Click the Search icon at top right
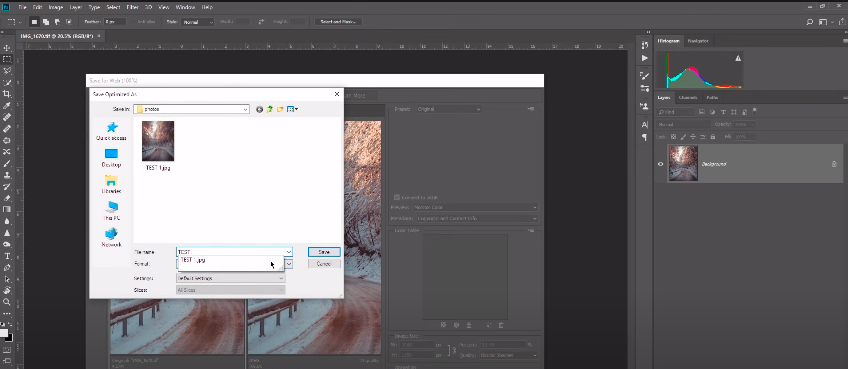 click(810, 22)
